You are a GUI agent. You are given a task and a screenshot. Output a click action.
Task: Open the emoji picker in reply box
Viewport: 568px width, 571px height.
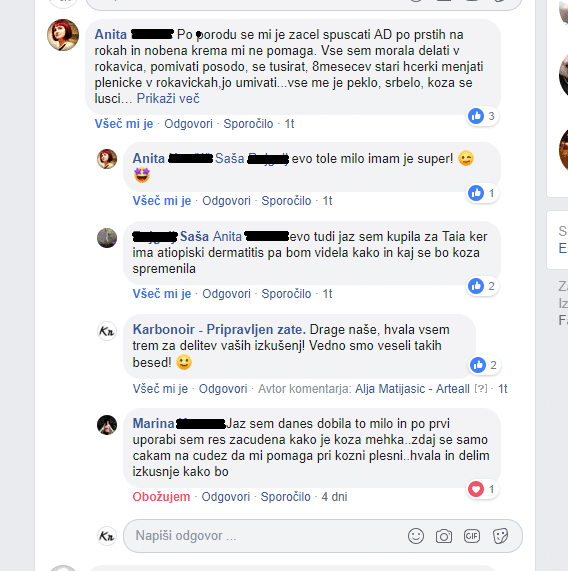[416, 536]
